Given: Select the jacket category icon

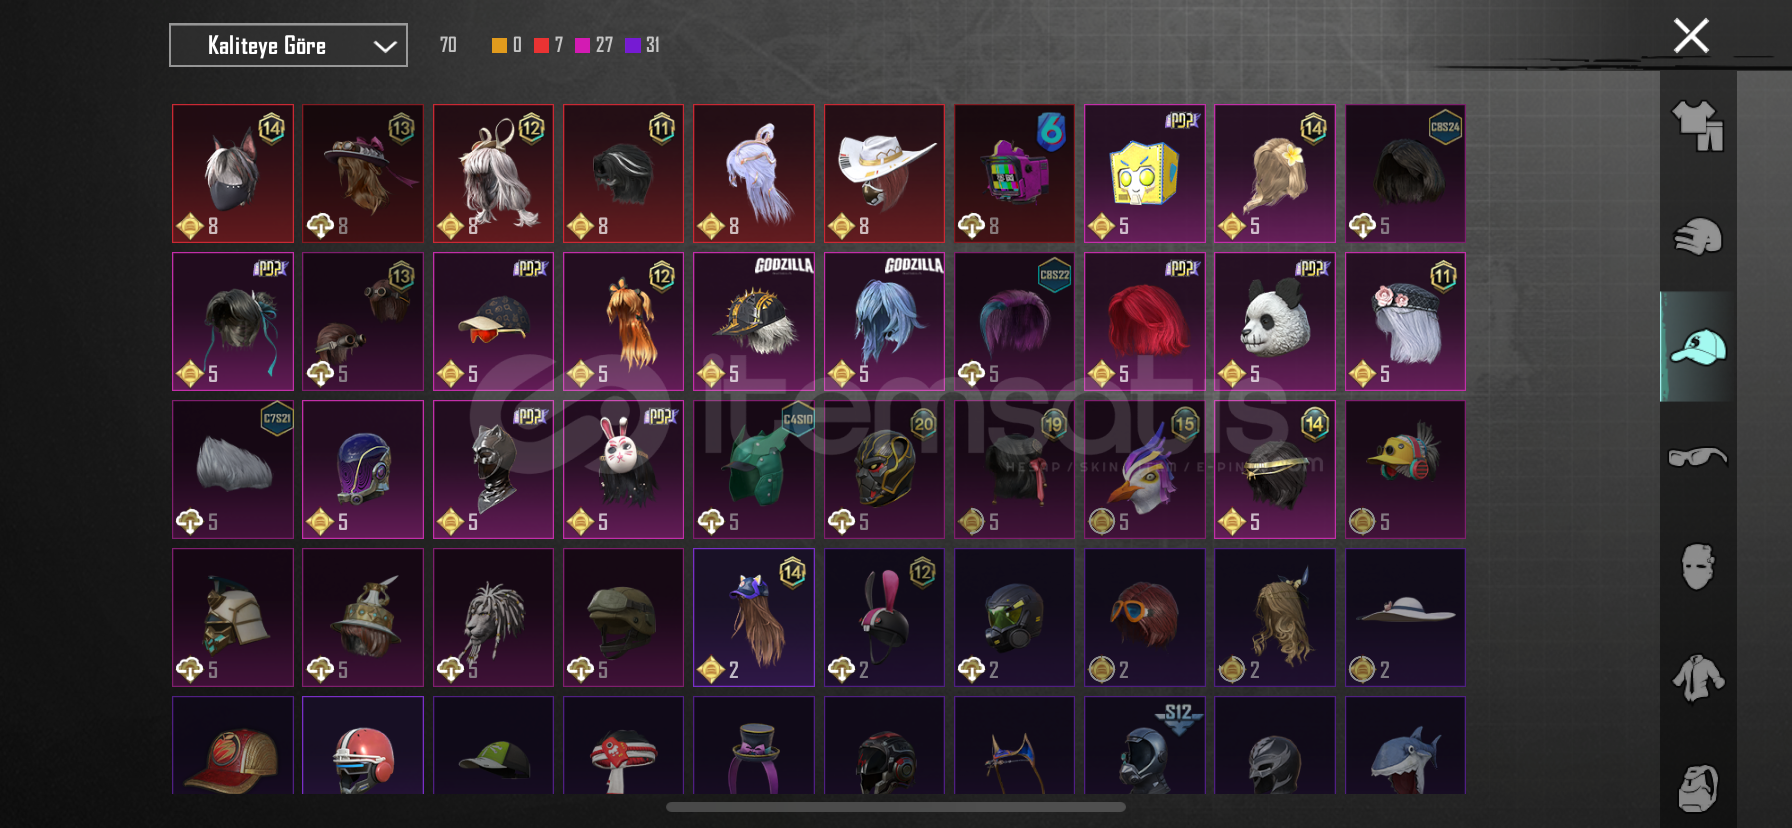Looking at the screenshot, I should tap(1697, 677).
